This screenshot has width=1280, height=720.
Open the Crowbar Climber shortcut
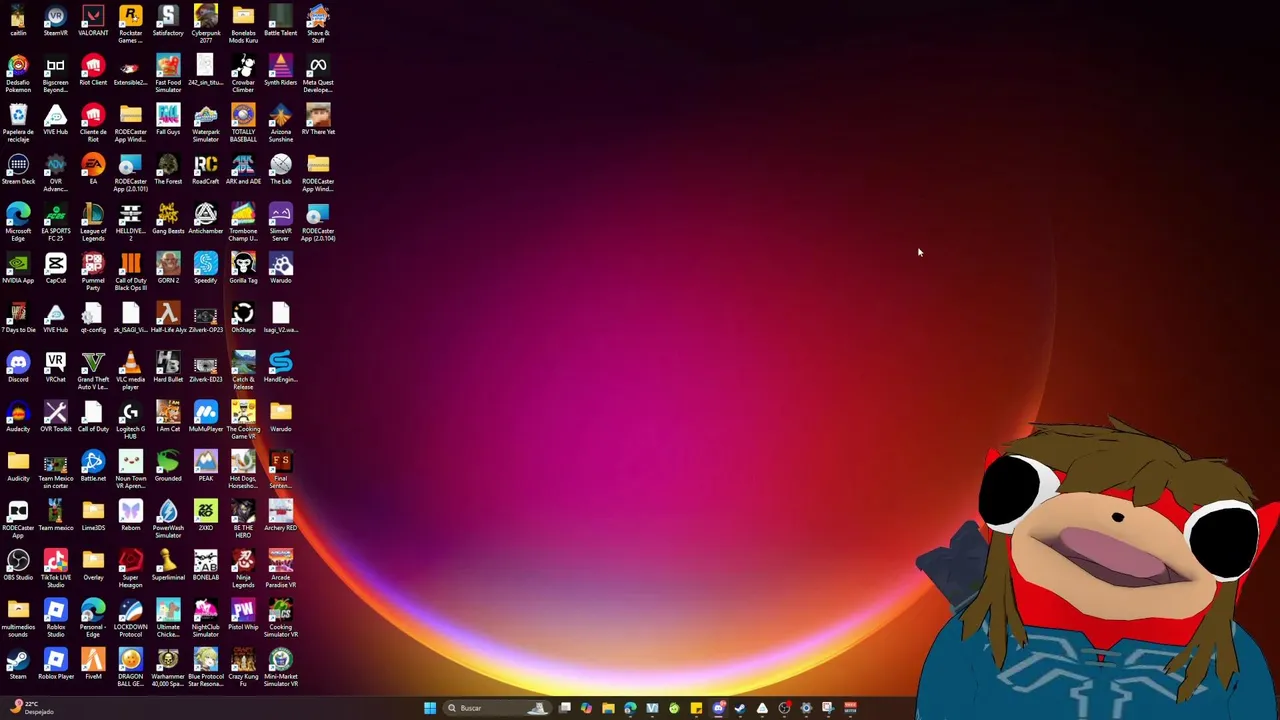click(x=243, y=74)
